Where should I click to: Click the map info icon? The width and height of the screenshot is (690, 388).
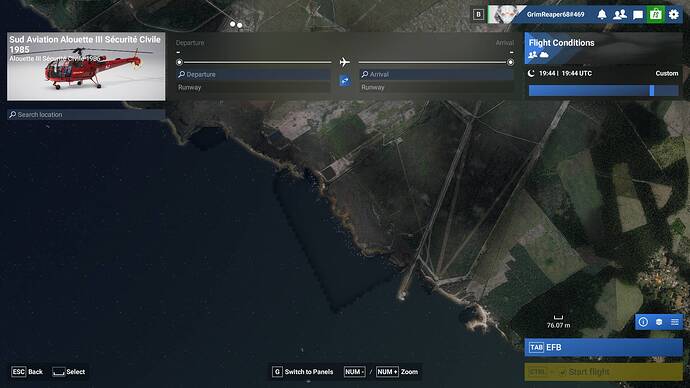click(643, 322)
